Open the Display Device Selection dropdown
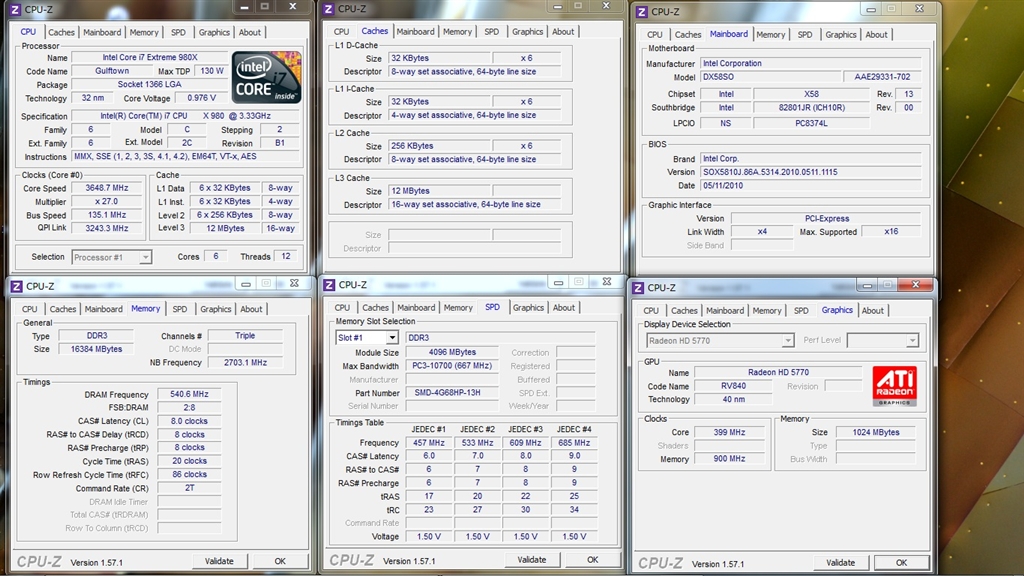Viewport: 1024px width, 576px height. pyautogui.click(x=787, y=341)
